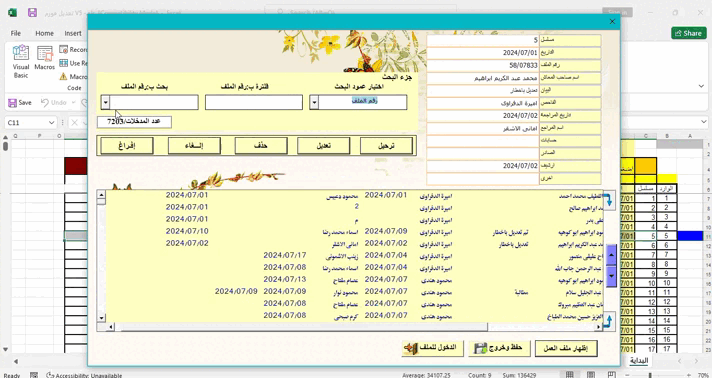This screenshot has width=712, height=378.
Task: Click the الفترة برقم الملف input field
Action: tap(254, 102)
